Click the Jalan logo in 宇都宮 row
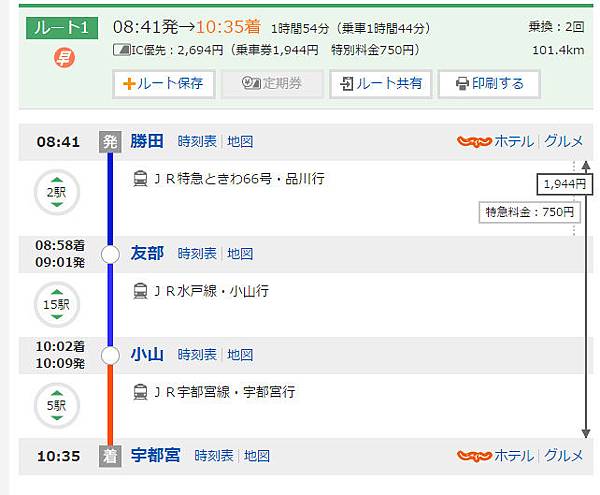Screen dimensions: 600x495 474,456
